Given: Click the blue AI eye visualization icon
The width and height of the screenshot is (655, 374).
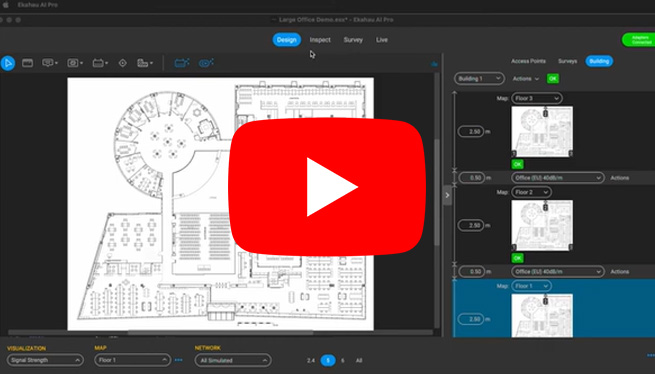Looking at the screenshot, I should 206,63.
